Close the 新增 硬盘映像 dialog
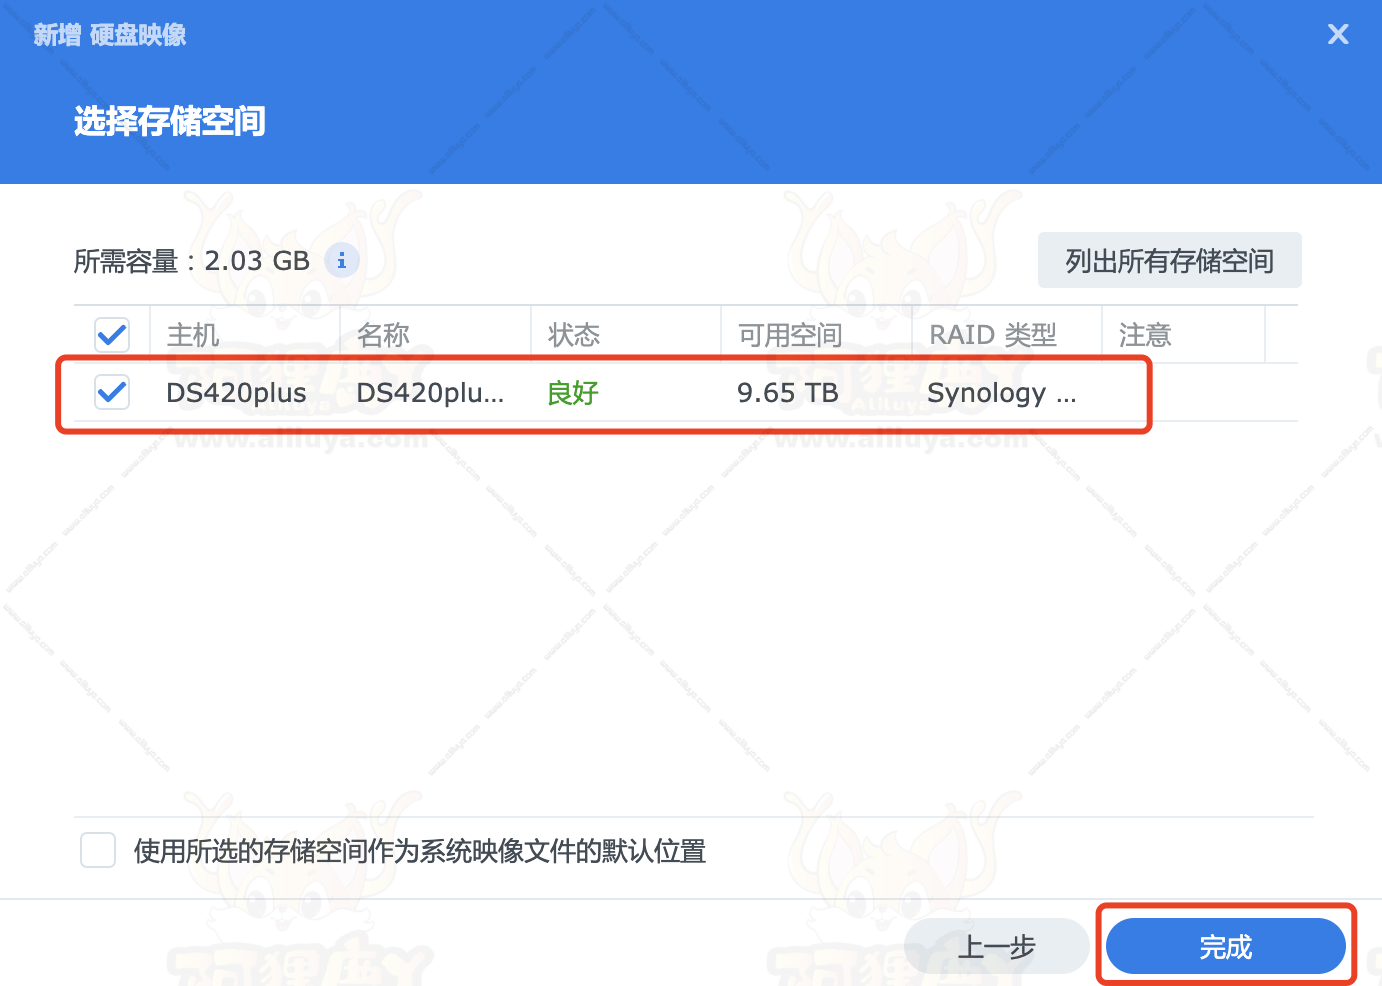This screenshot has height=986, width=1382. point(1338,35)
